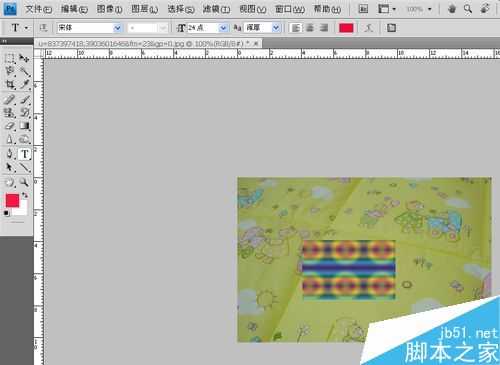Toggle left text alignment
This screenshot has width=500, height=365.
click(296, 28)
